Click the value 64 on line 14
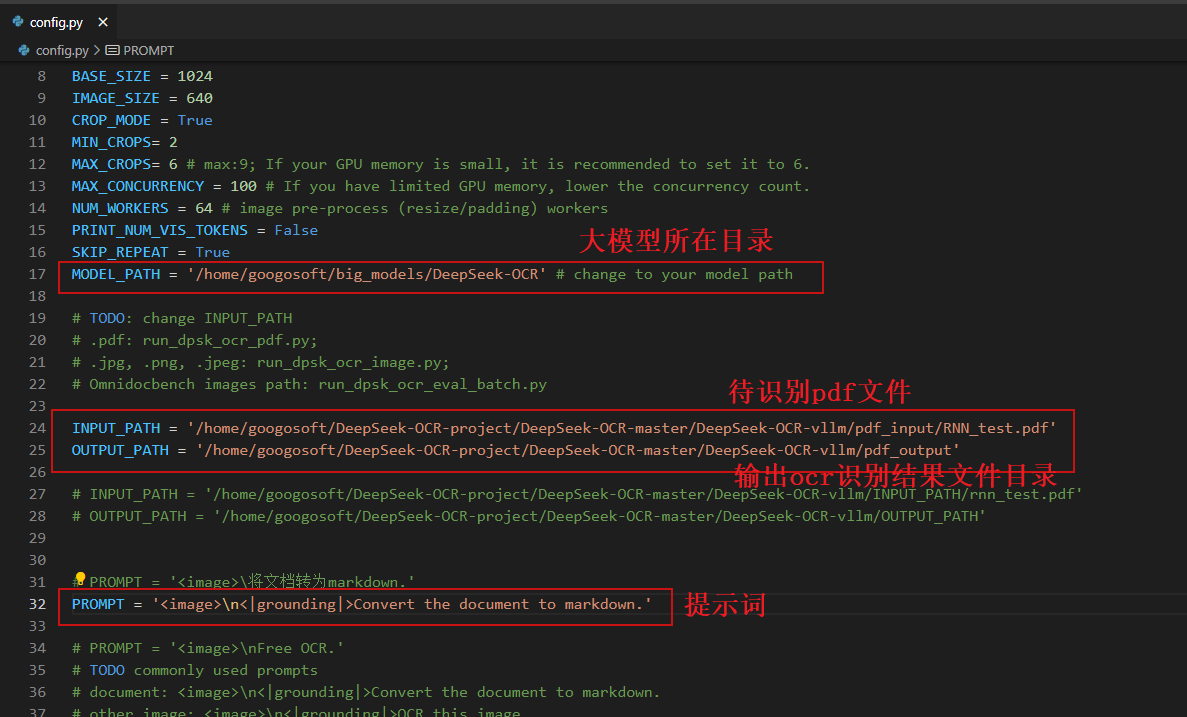Screen dimensions: 1187x717 click(x=204, y=208)
